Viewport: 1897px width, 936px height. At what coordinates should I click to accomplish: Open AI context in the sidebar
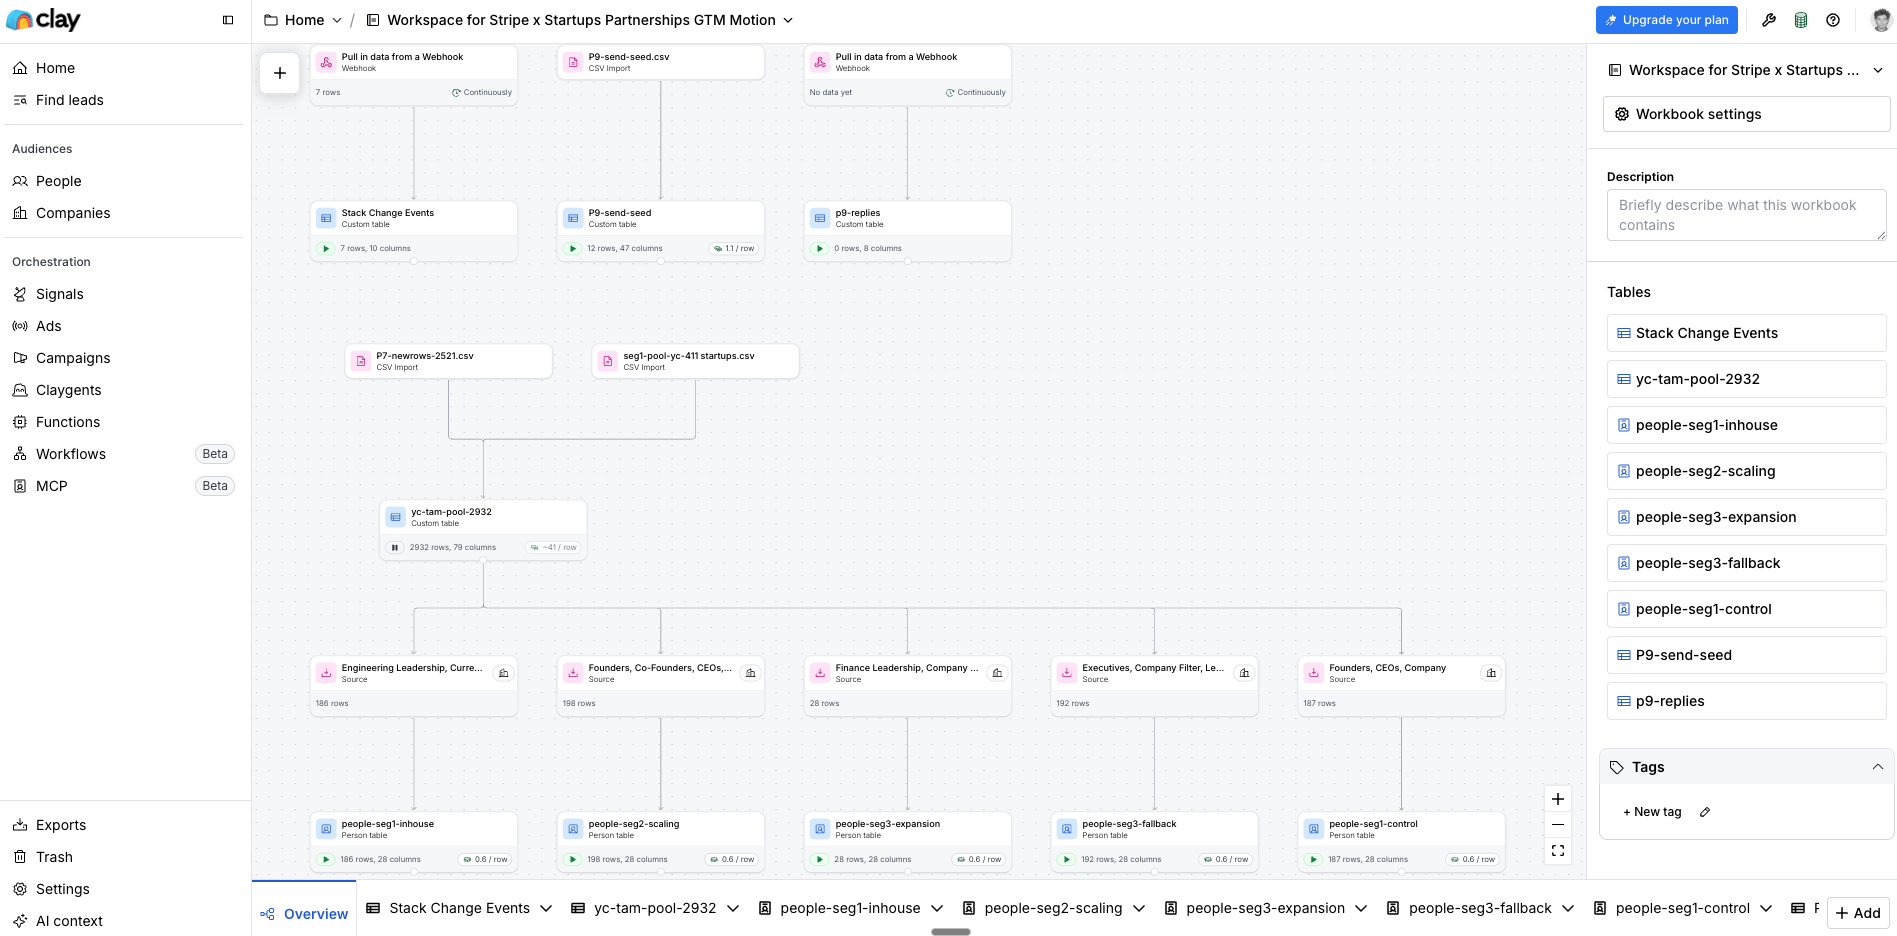pos(69,921)
